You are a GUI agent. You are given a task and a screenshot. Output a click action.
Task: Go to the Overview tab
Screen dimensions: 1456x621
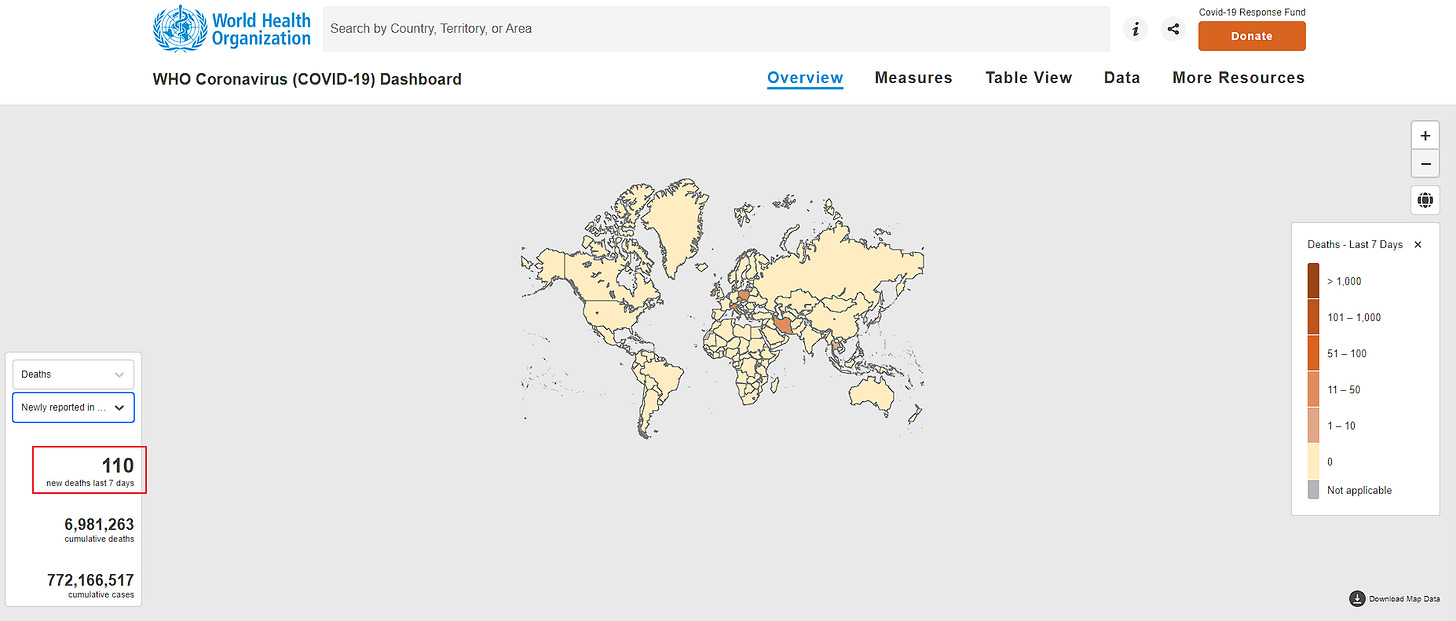(x=805, y=78)
